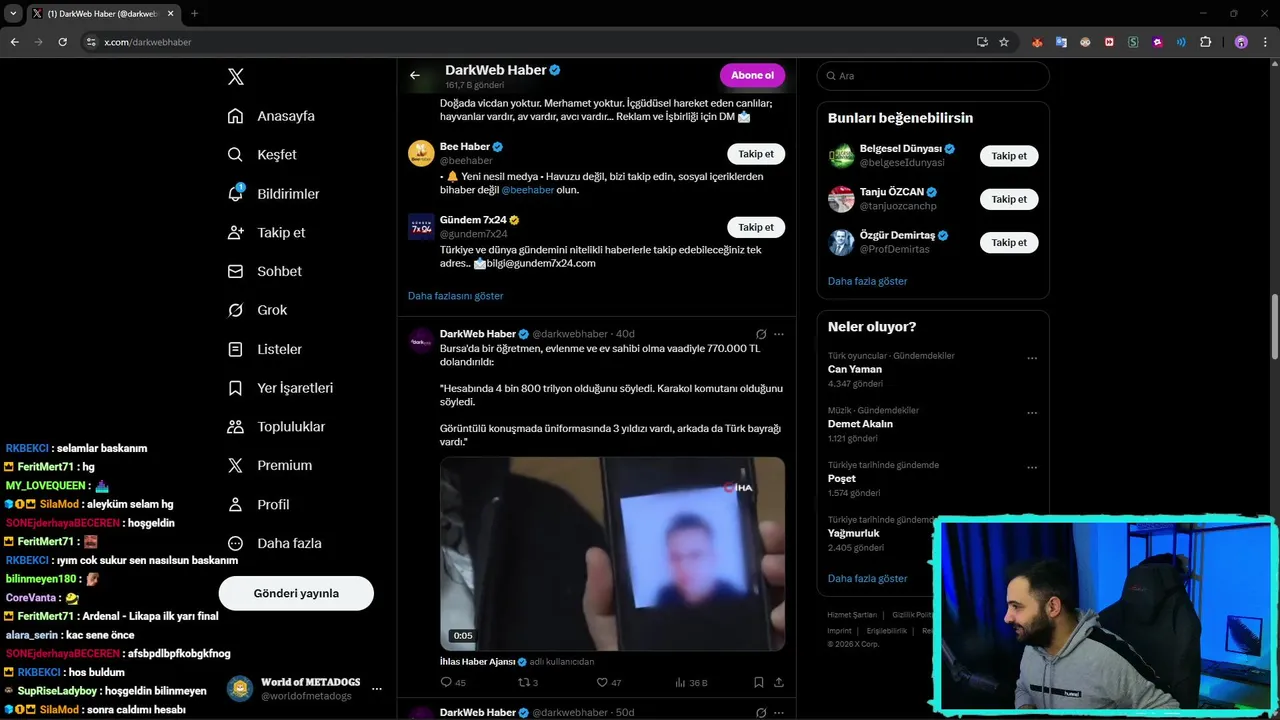Screen dimensions: 1280x720
Task: Click the @beehaber mention link
Action: (527, 190)
